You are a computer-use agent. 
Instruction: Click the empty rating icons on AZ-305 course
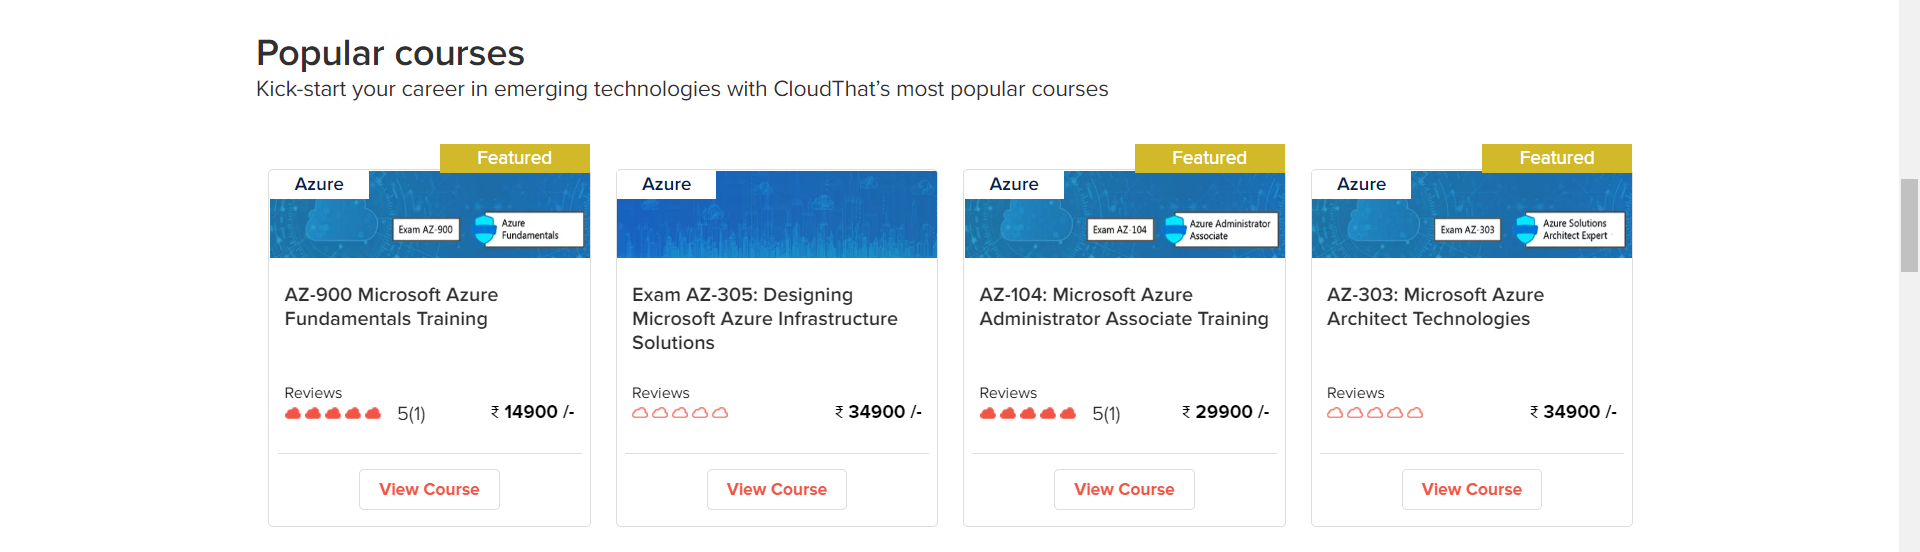coord(680,412)
